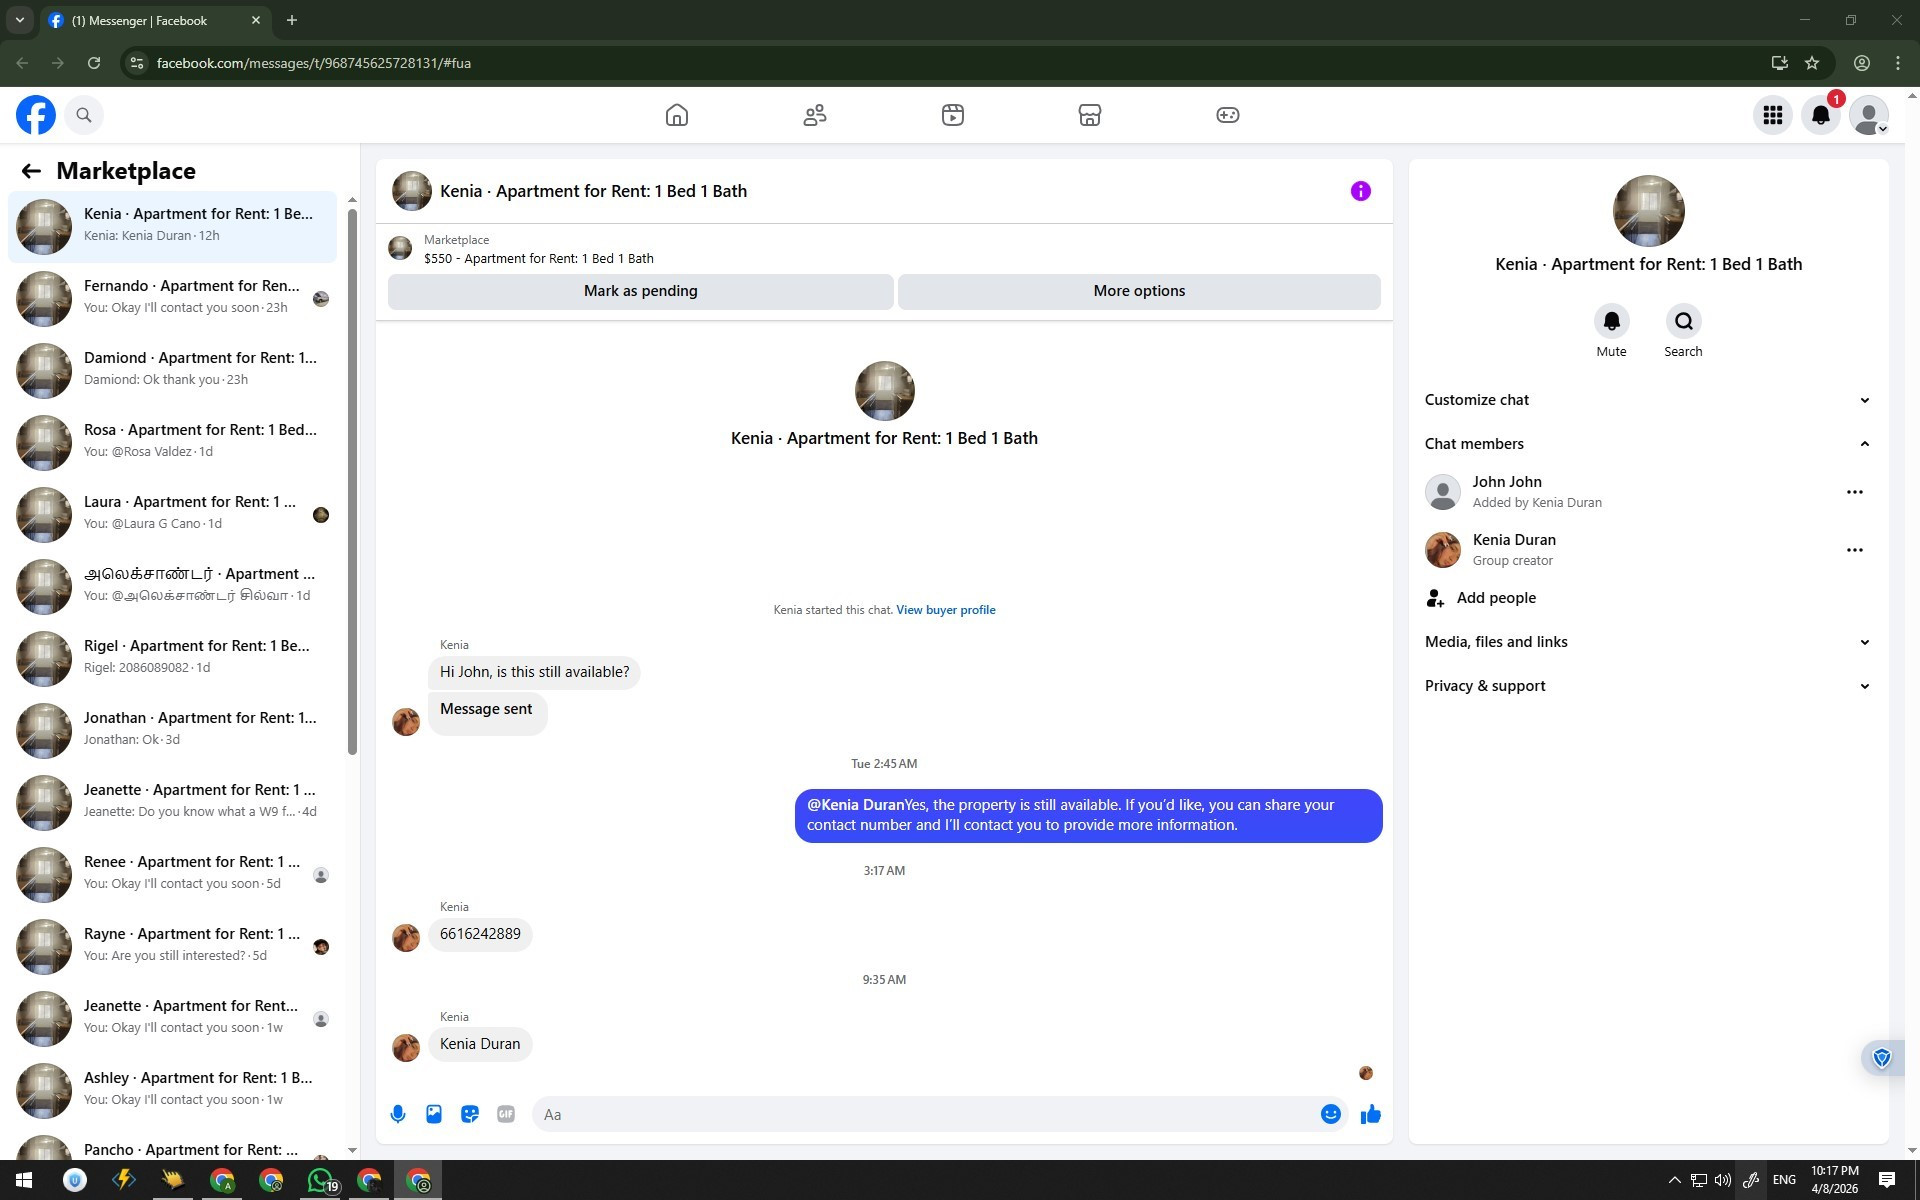Open Facebook notifications bell
Image resolution: width=1920 pixels, height=1200 pixels.
[x=1821, y=115]
